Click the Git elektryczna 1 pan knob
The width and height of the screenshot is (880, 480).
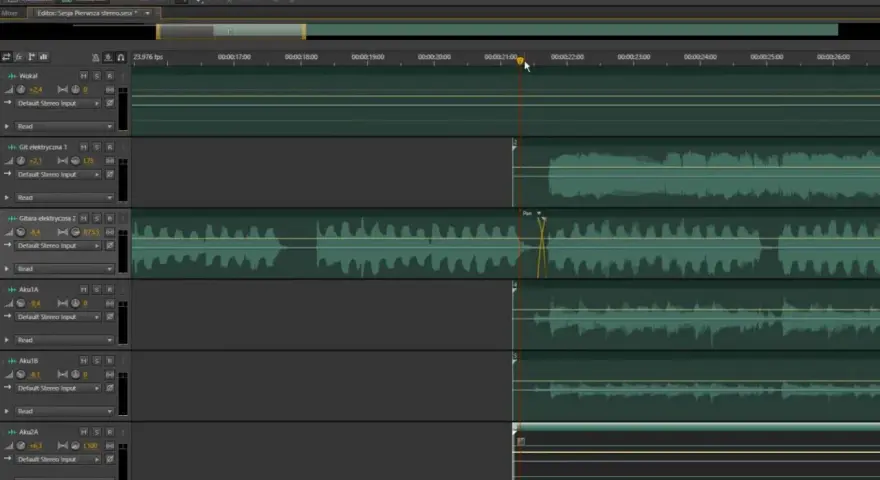pos(76,161)
